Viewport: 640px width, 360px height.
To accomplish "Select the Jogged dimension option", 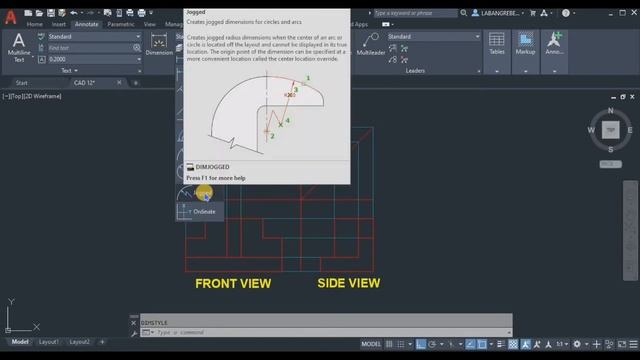I will point(200,192).
